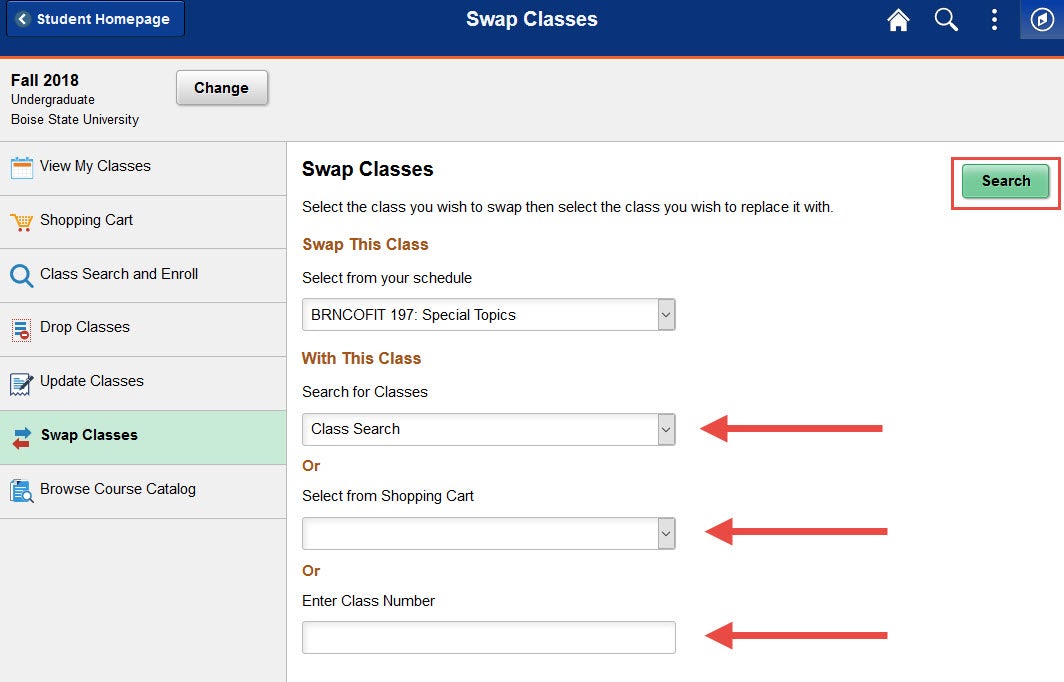
Task: Click the Shopping Cart icon in sidebar
Action: 22,221
